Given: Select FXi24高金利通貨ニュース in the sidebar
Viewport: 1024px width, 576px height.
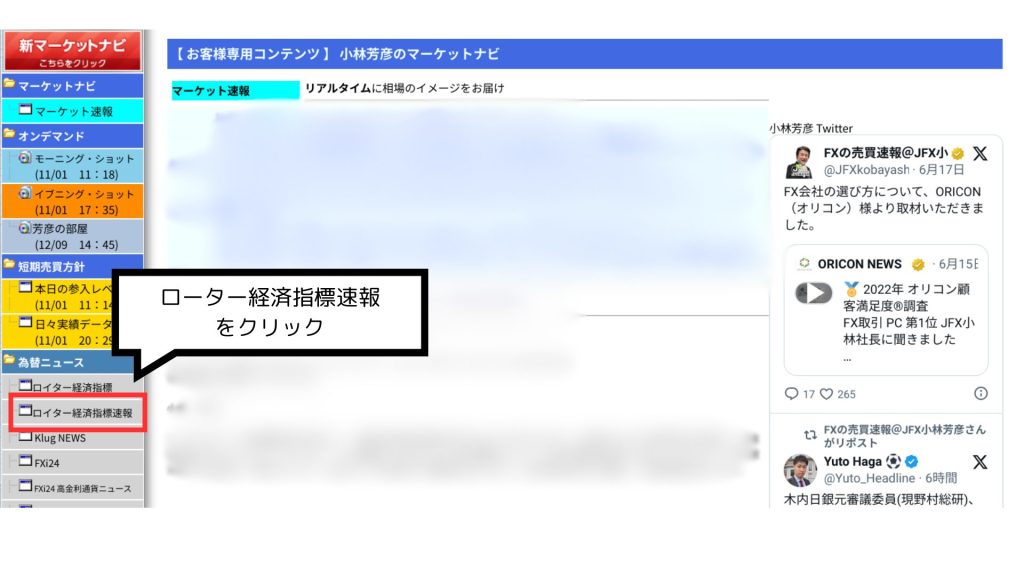Looking at the screenshot, I should click(x=78, y=487).
